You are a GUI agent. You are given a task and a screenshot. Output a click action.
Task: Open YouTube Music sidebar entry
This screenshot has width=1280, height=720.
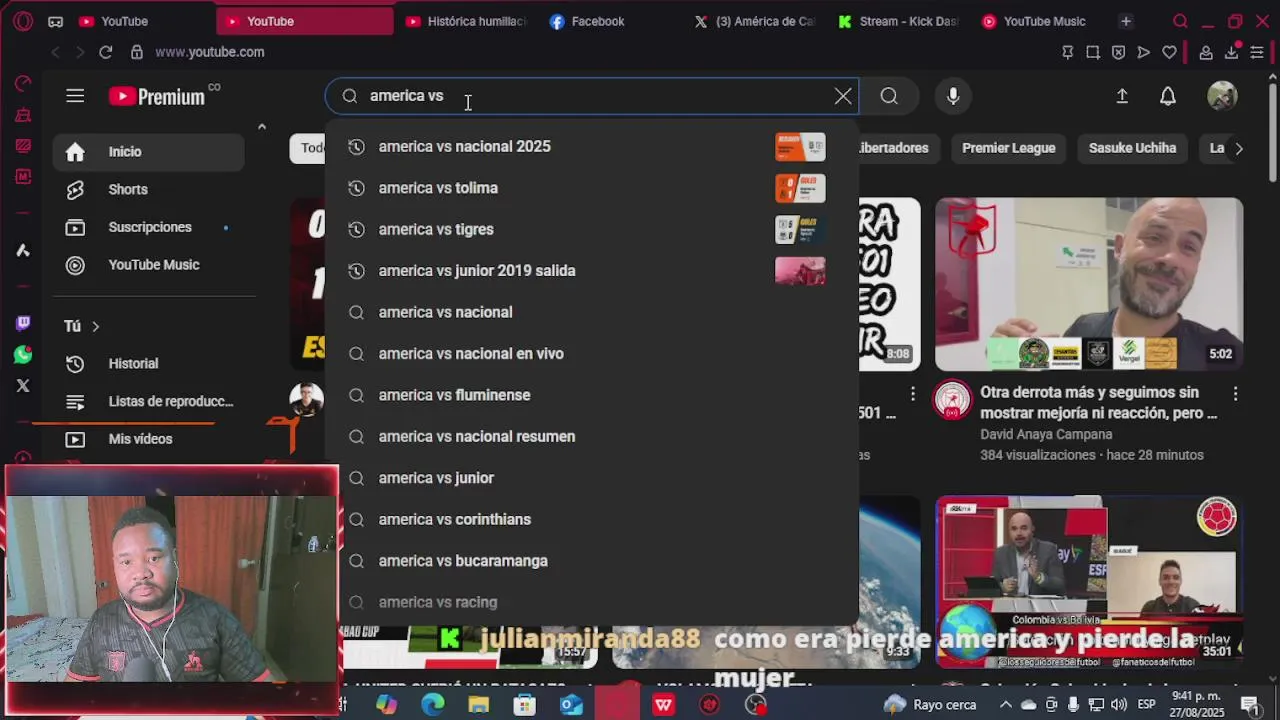148,265
